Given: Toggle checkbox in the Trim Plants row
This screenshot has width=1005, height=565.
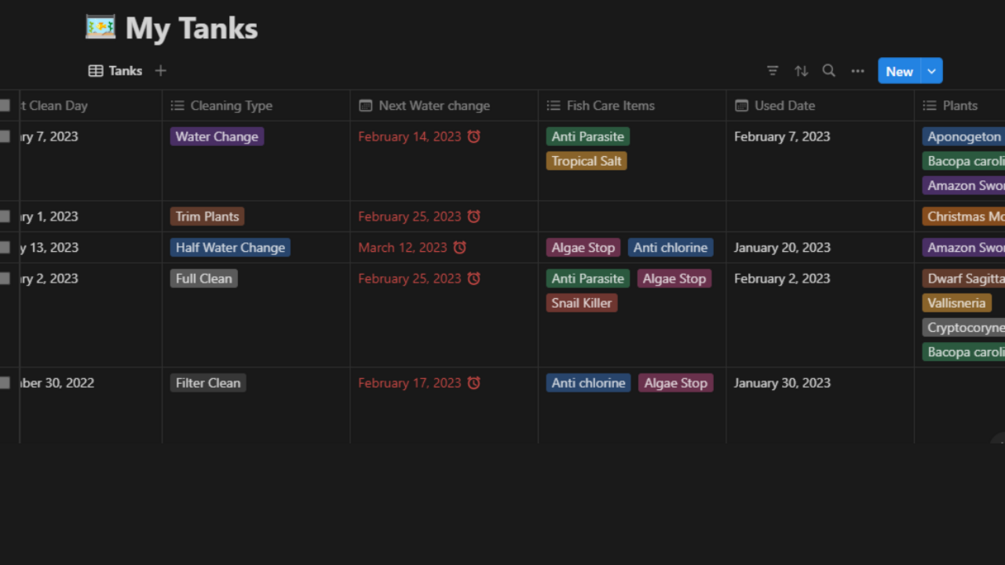Looking at the screenshot, I should point(5,217).
